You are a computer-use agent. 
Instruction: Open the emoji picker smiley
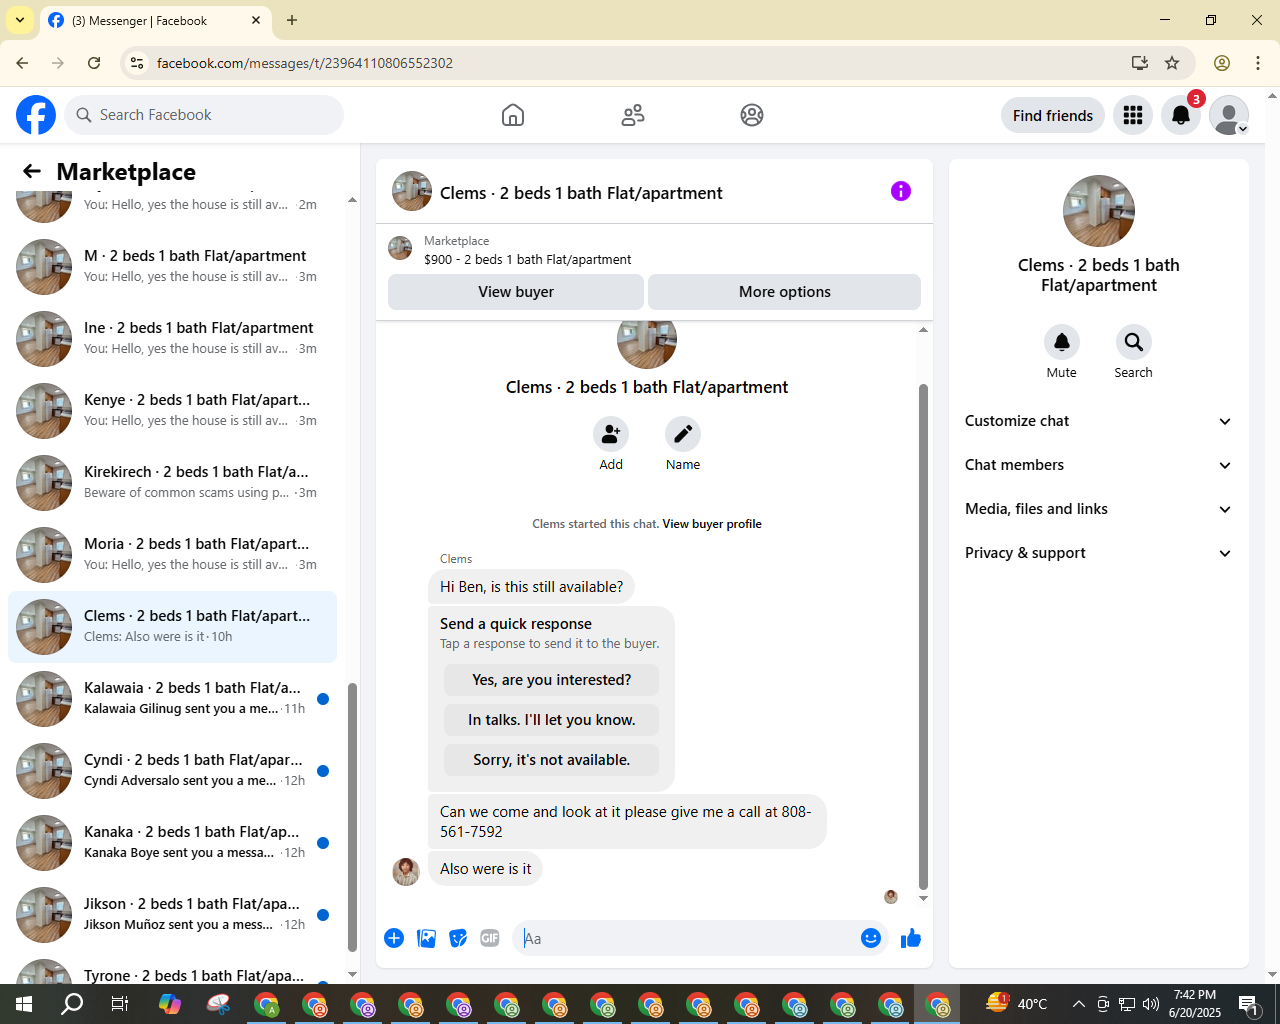coord(871,938)
